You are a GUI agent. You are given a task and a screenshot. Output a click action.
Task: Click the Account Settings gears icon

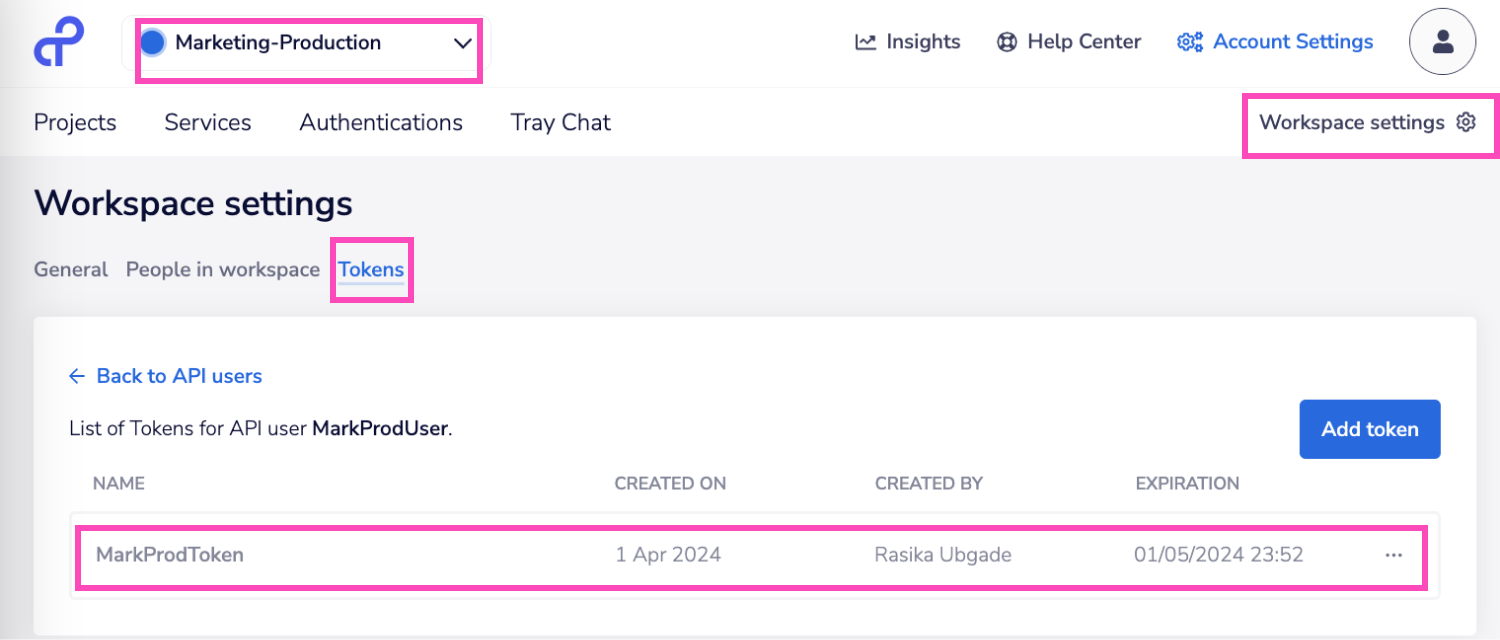click(x=1189, y=42)
